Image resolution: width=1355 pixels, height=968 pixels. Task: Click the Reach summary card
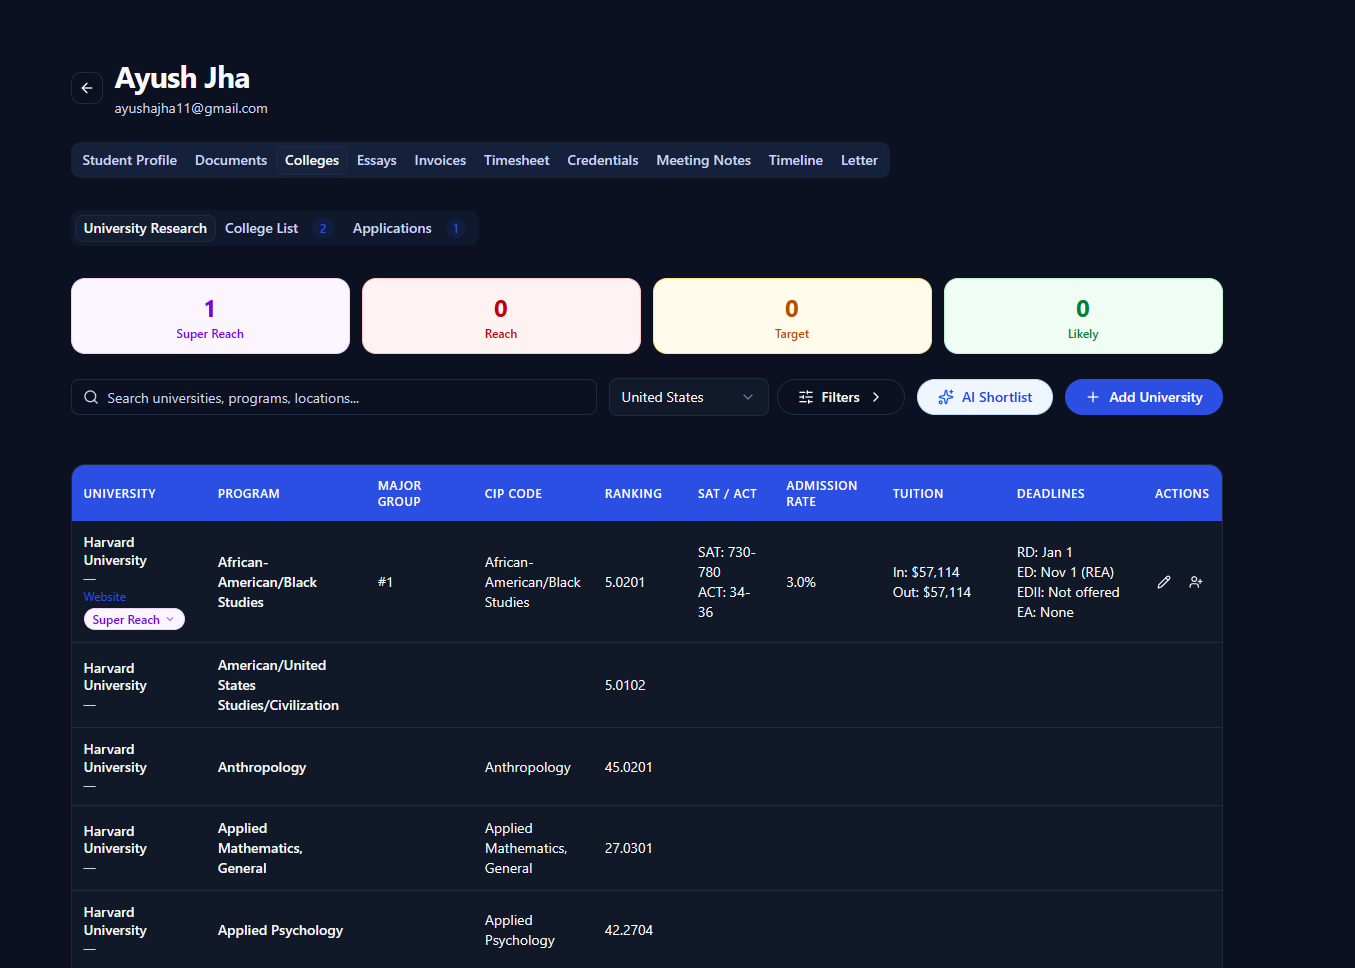tap(501, 316)
